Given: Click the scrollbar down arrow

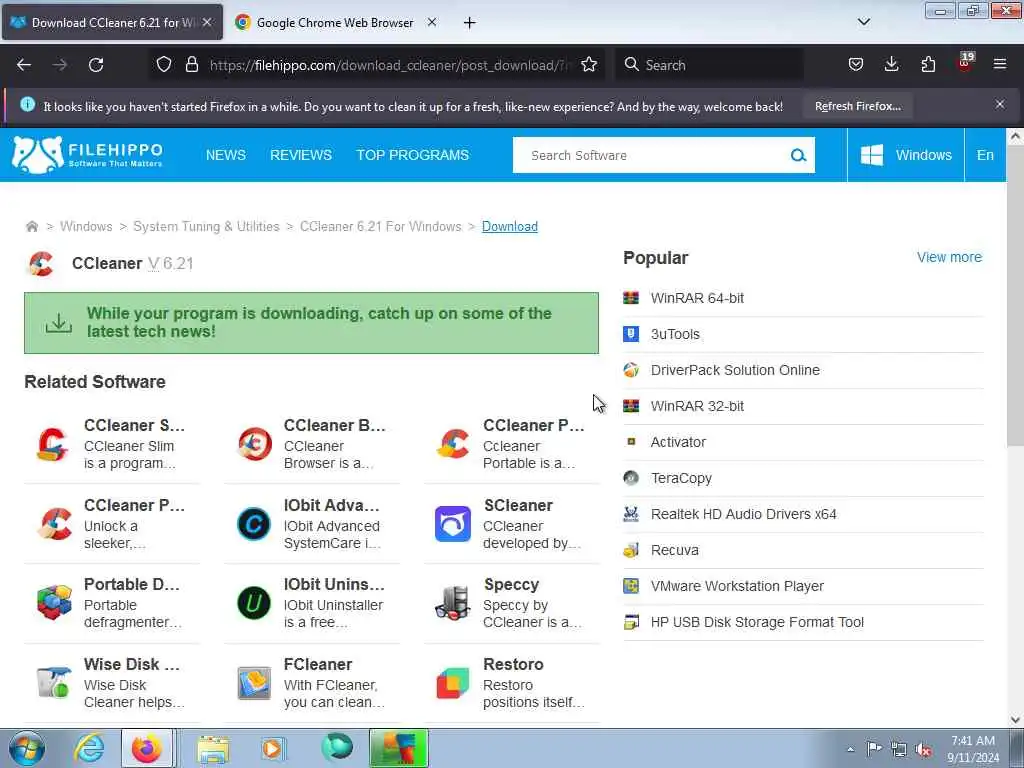Looking at the screenshot, I should pos(1015,720).
